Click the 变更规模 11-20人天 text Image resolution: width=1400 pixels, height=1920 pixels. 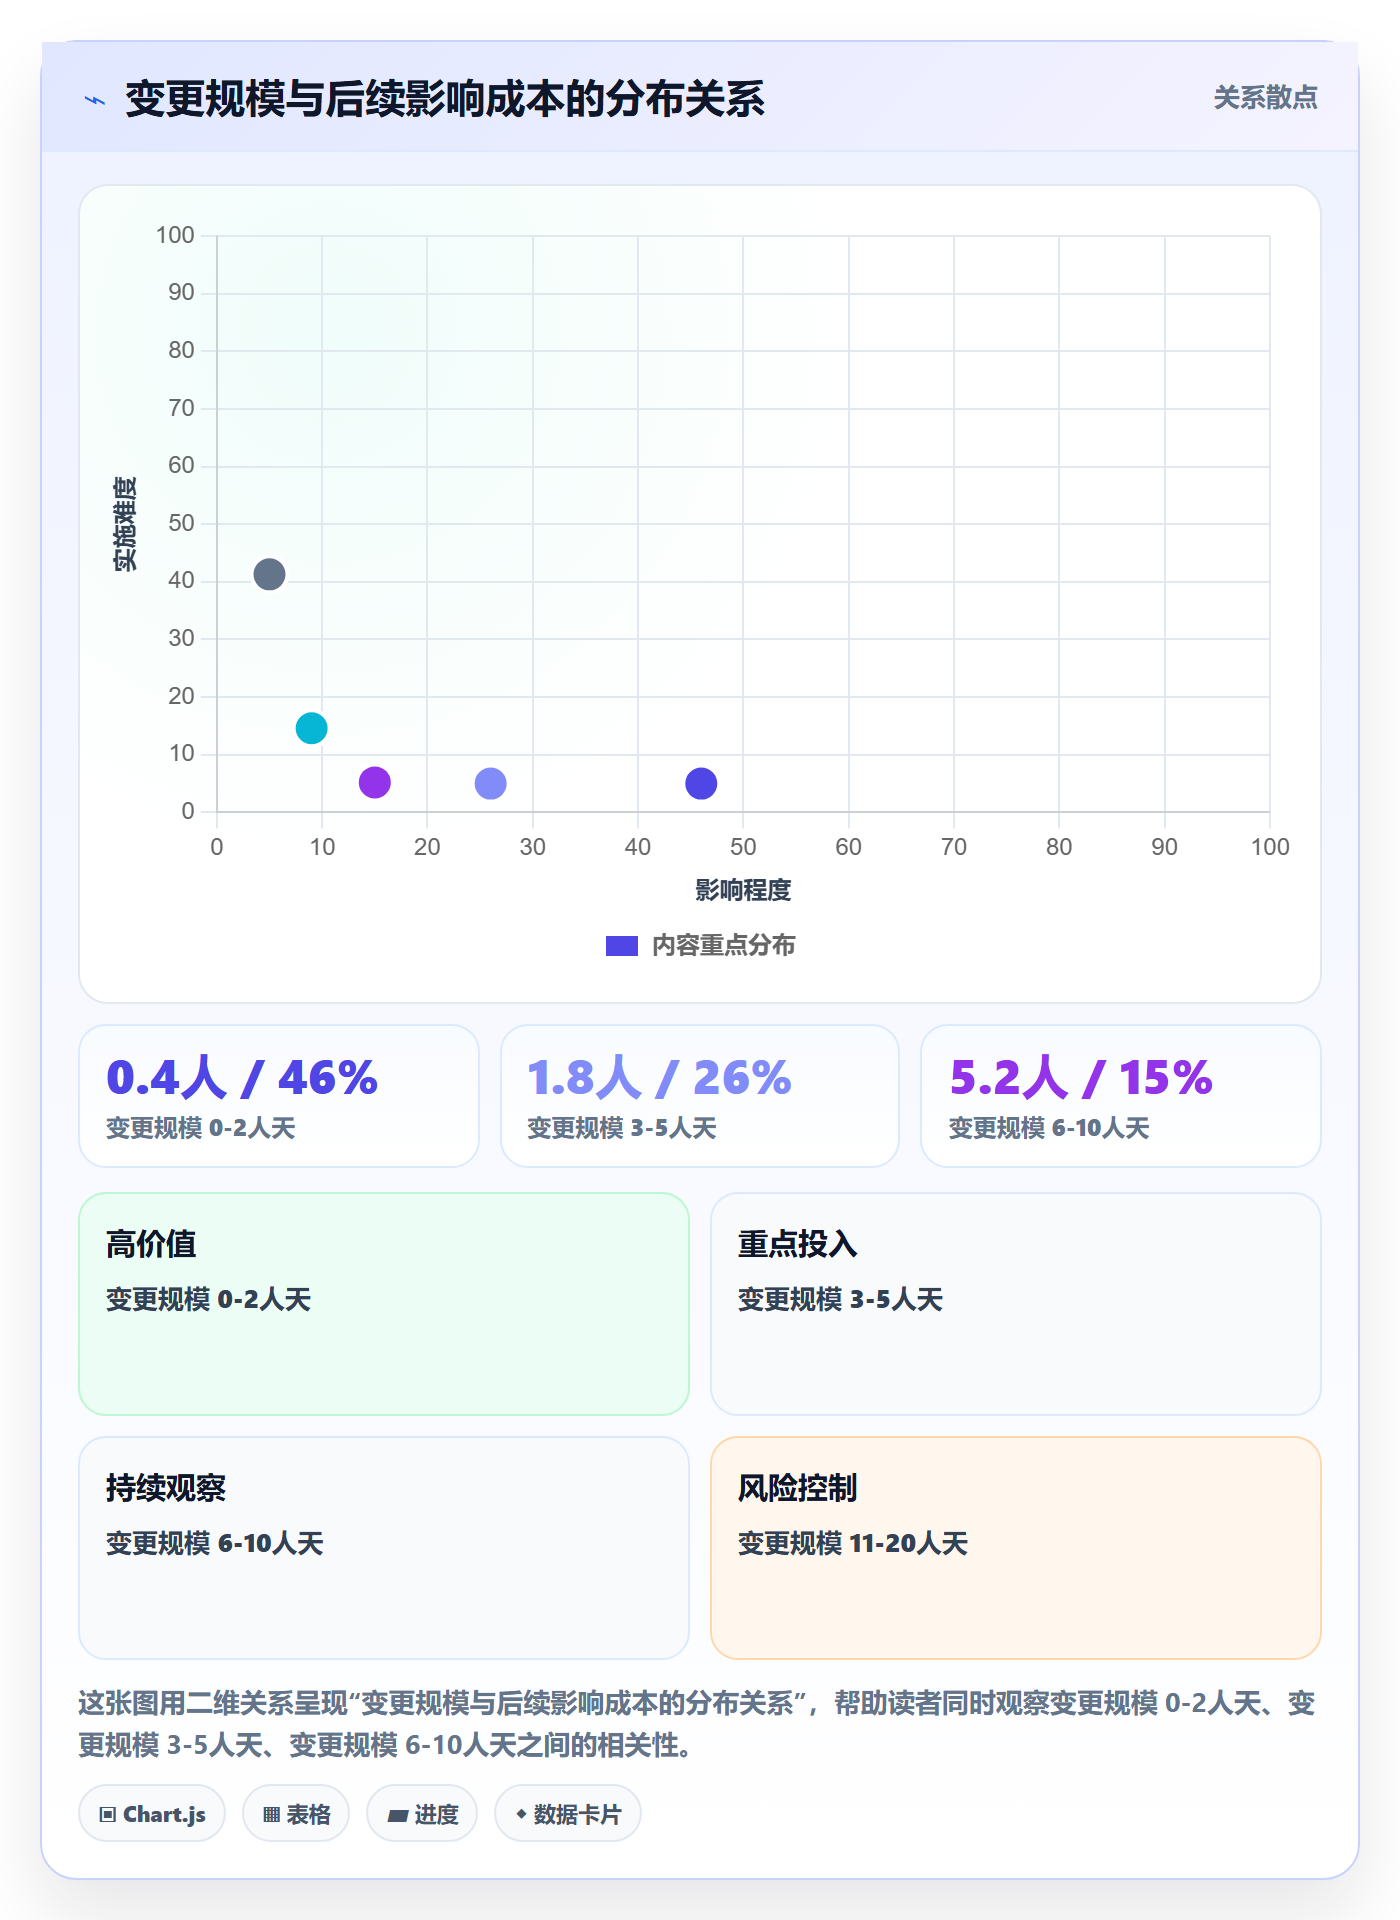tap(853, 1543)
